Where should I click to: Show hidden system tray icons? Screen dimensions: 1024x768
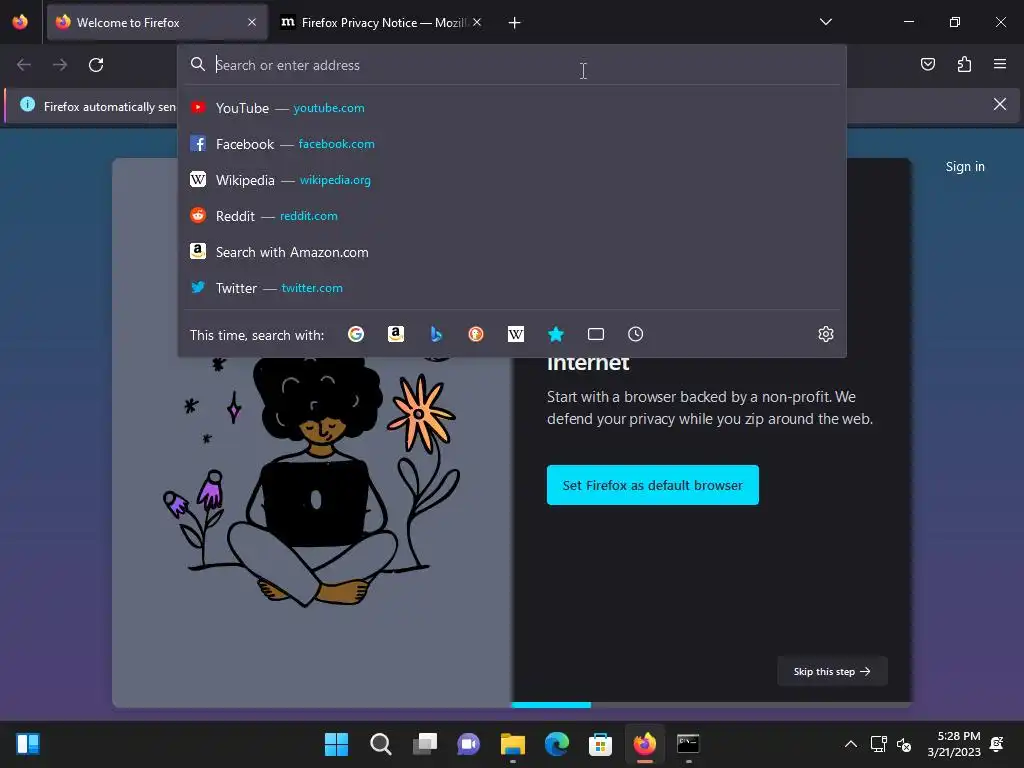tap(851, 744)
